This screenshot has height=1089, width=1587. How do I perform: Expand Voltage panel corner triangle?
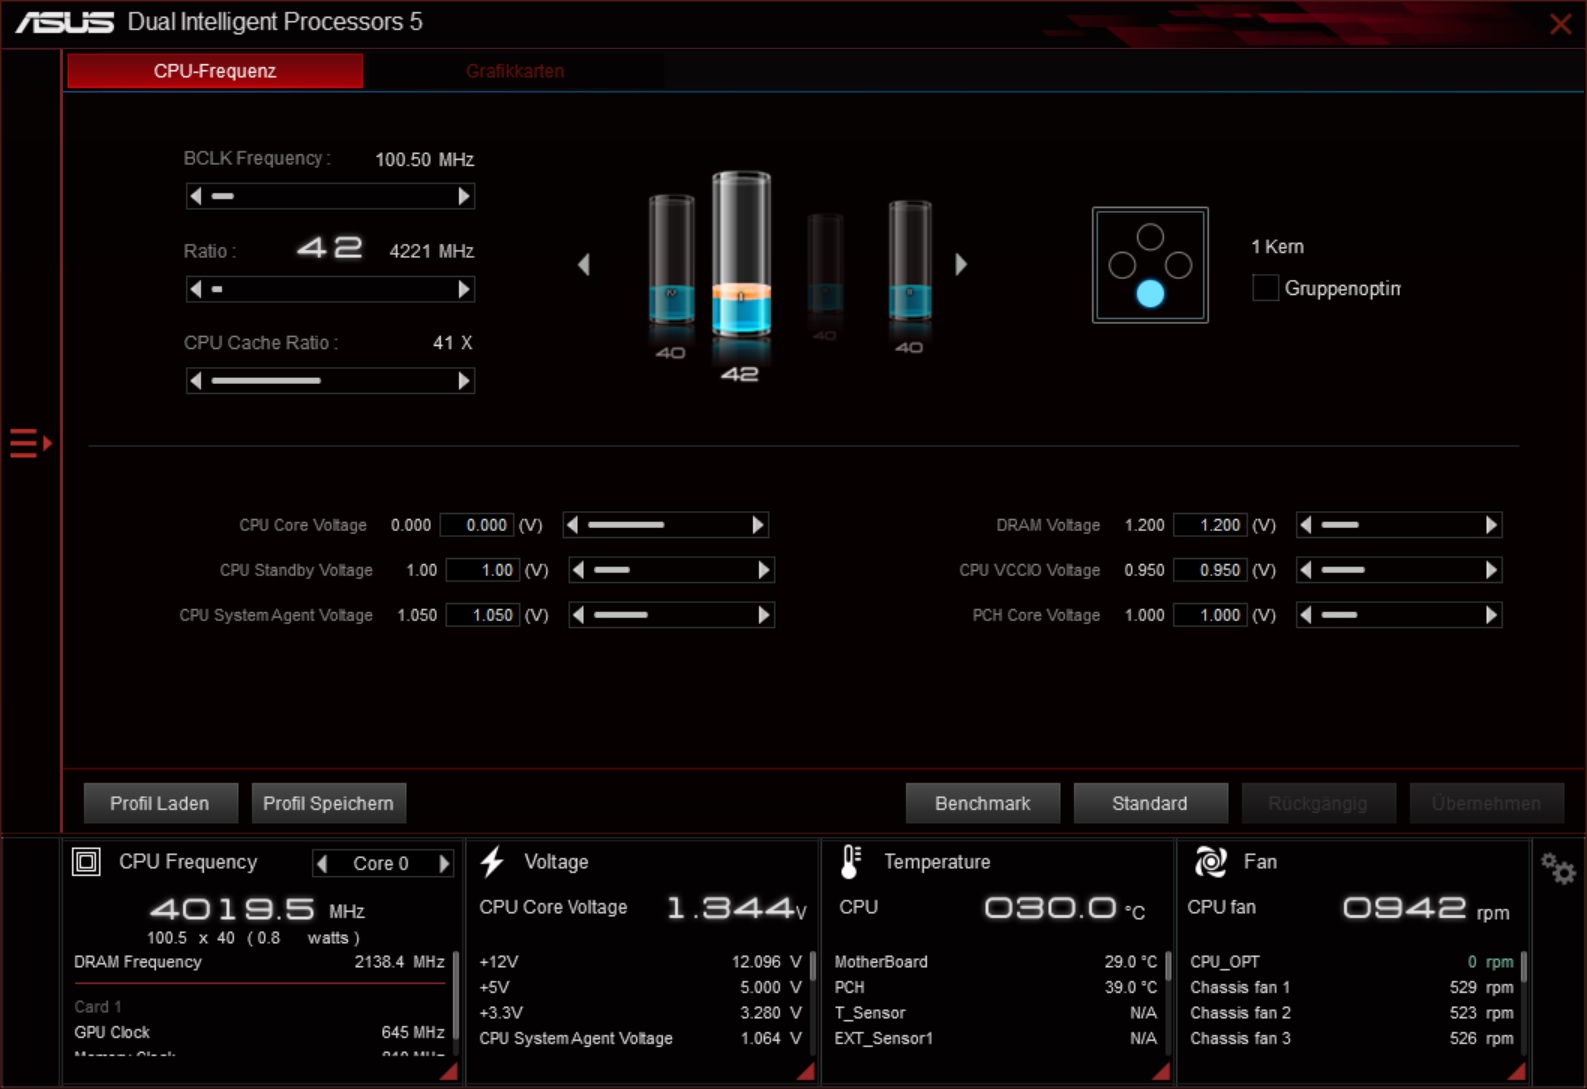(x=805, y=1071)
